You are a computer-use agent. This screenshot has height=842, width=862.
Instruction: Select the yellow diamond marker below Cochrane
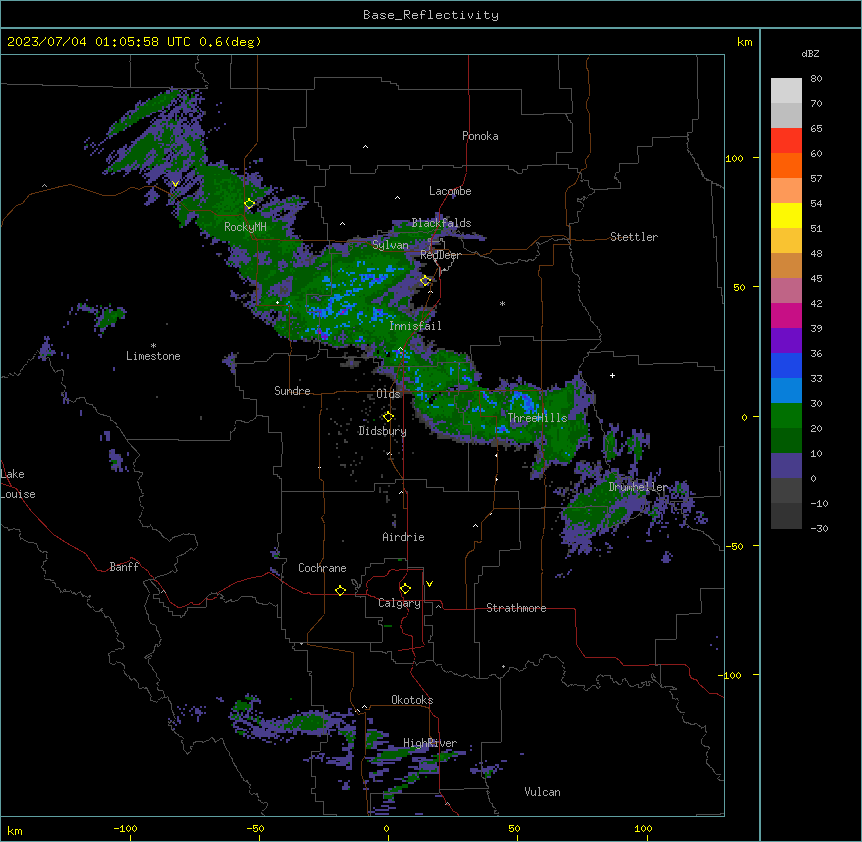[x=340, y=590]
